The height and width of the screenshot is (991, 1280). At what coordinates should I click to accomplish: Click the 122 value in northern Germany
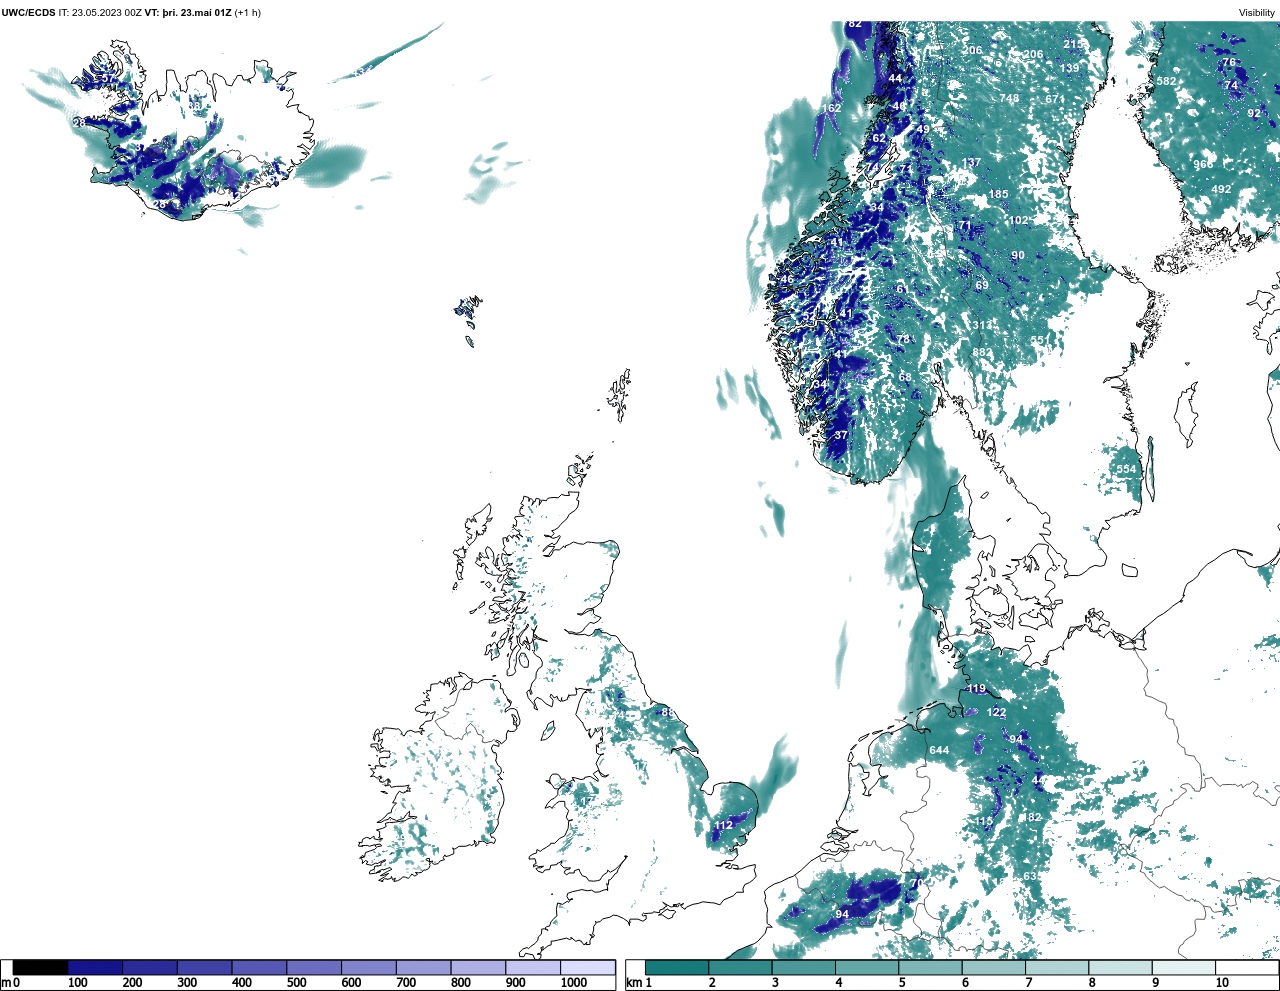coord(996,712)
